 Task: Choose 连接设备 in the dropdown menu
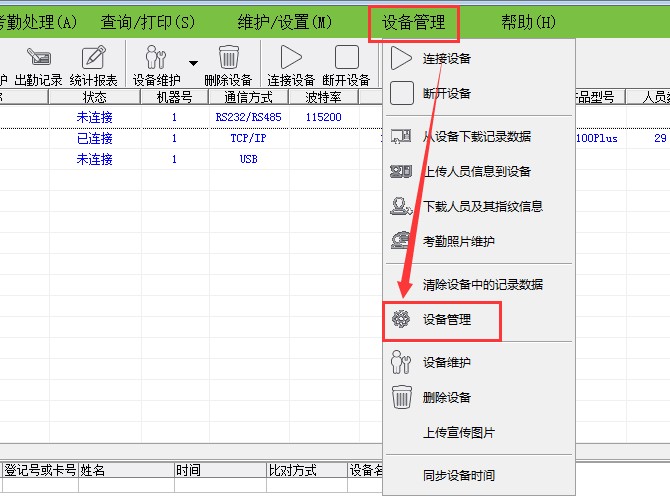pos(479,58)
